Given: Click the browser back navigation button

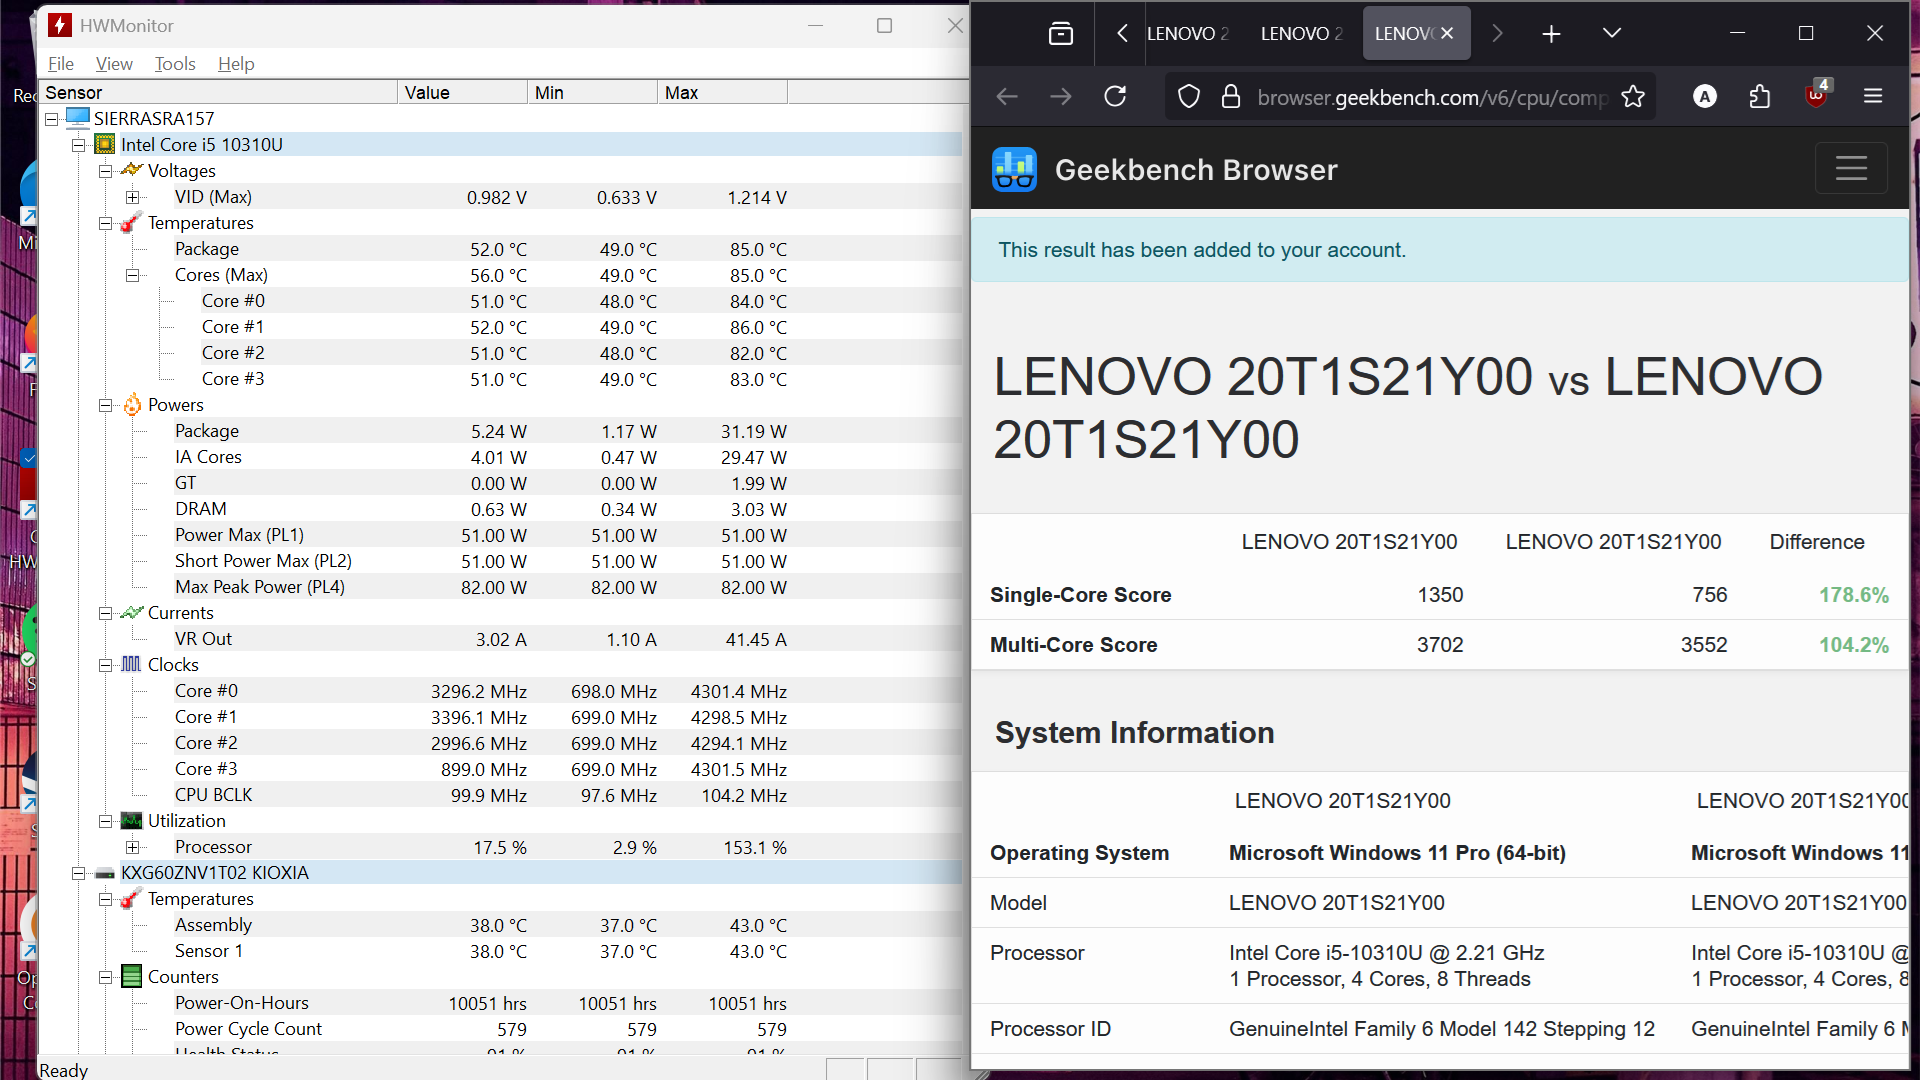Looking at the screenshot, I should click(1006, 96).
